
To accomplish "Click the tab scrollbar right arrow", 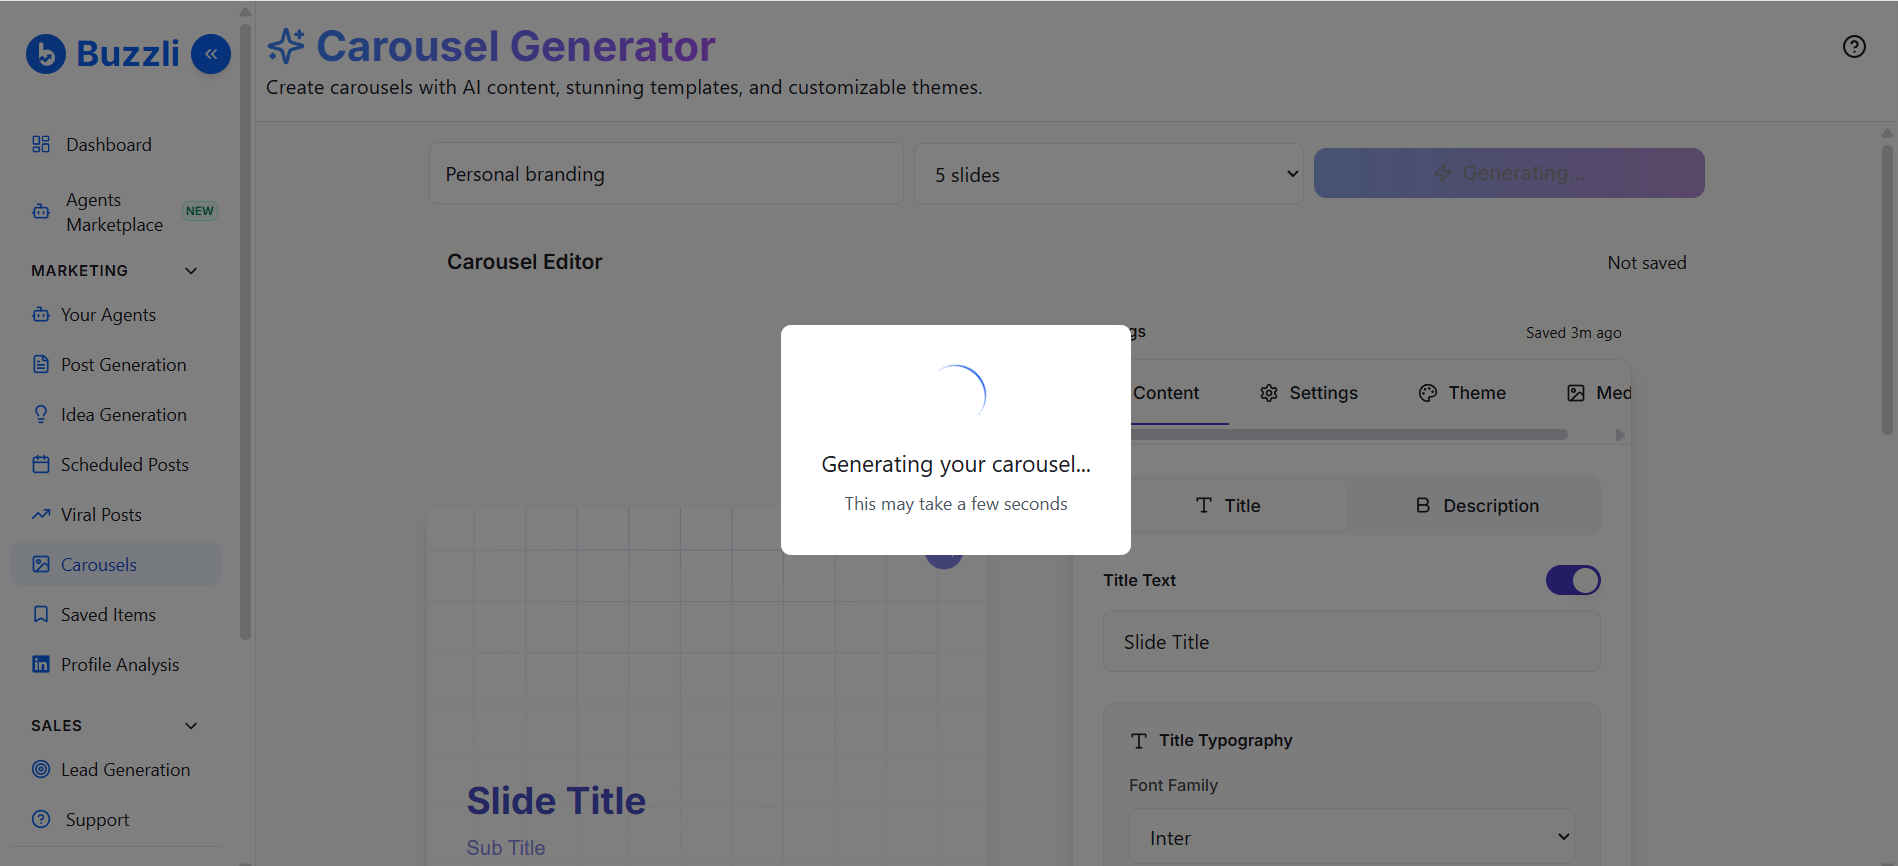I will [x=1620, y=435].
